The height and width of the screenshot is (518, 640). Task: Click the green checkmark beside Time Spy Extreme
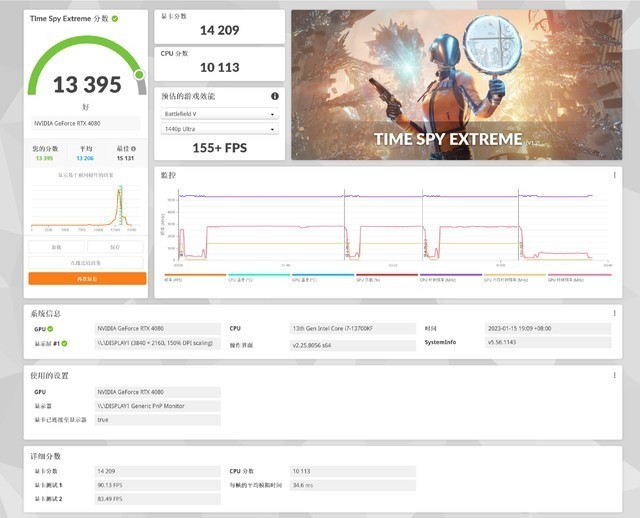click(x=115, y=19)
